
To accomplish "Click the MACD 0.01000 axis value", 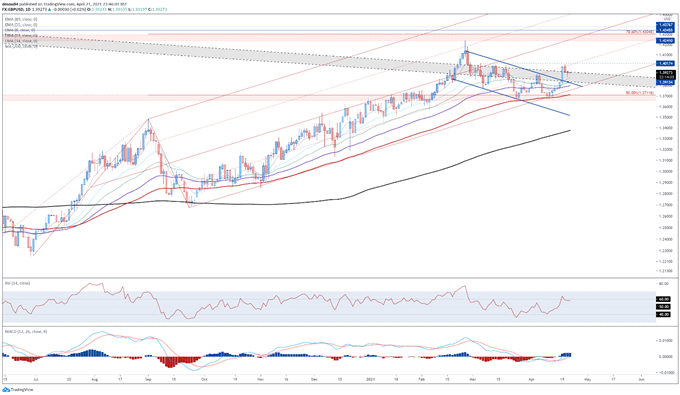I will pyautogui.click(x=666, y=341).
